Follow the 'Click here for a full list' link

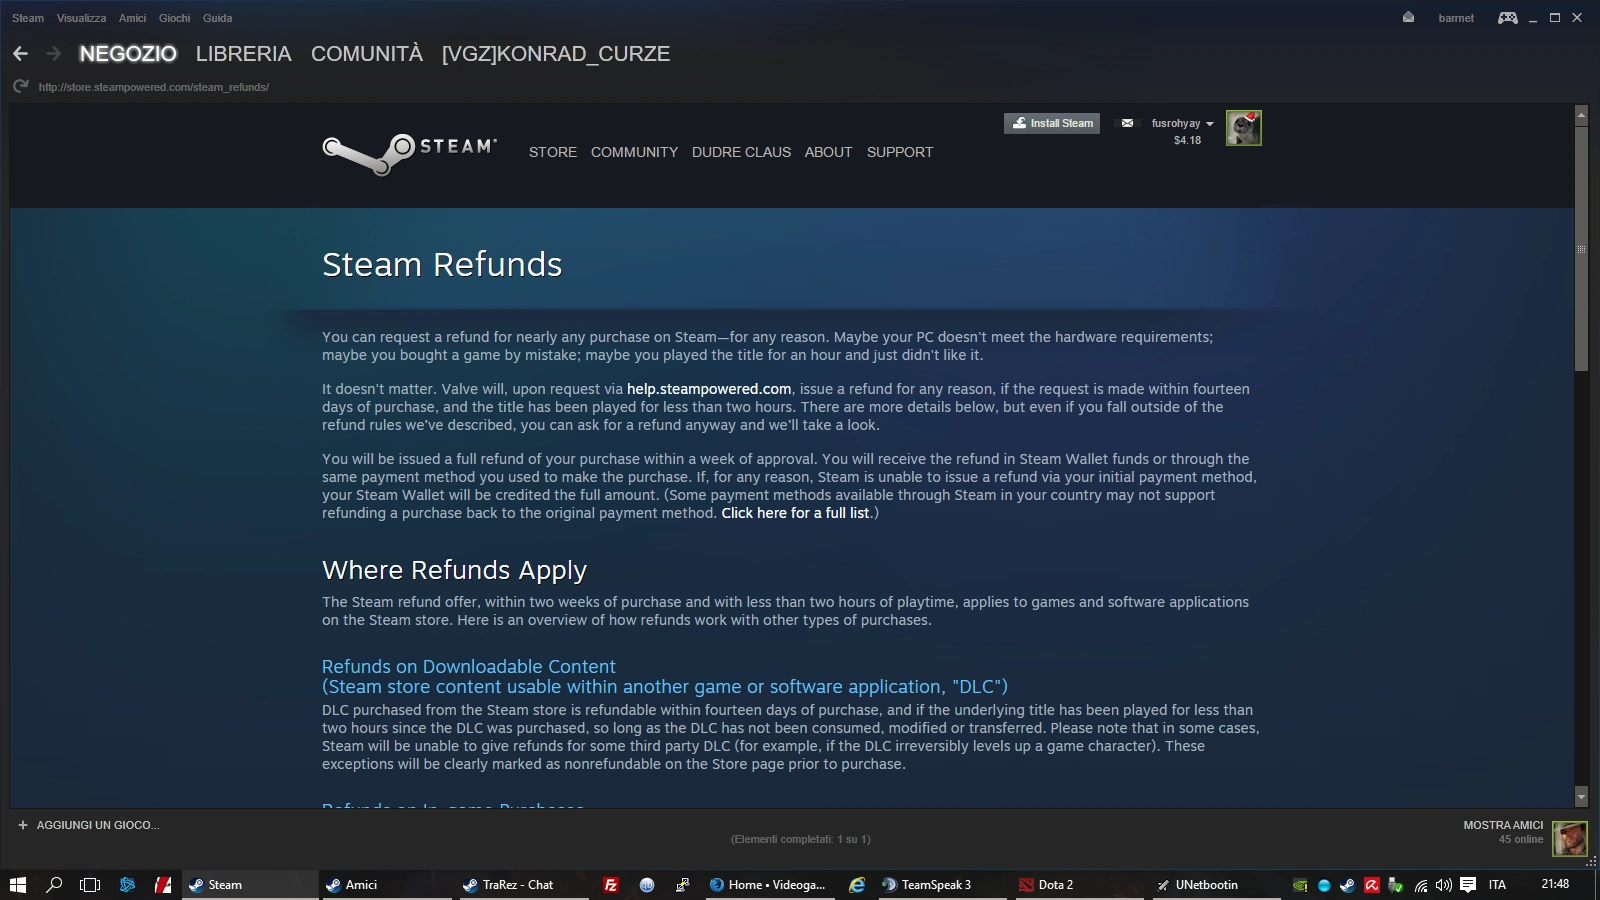point(795,513)
